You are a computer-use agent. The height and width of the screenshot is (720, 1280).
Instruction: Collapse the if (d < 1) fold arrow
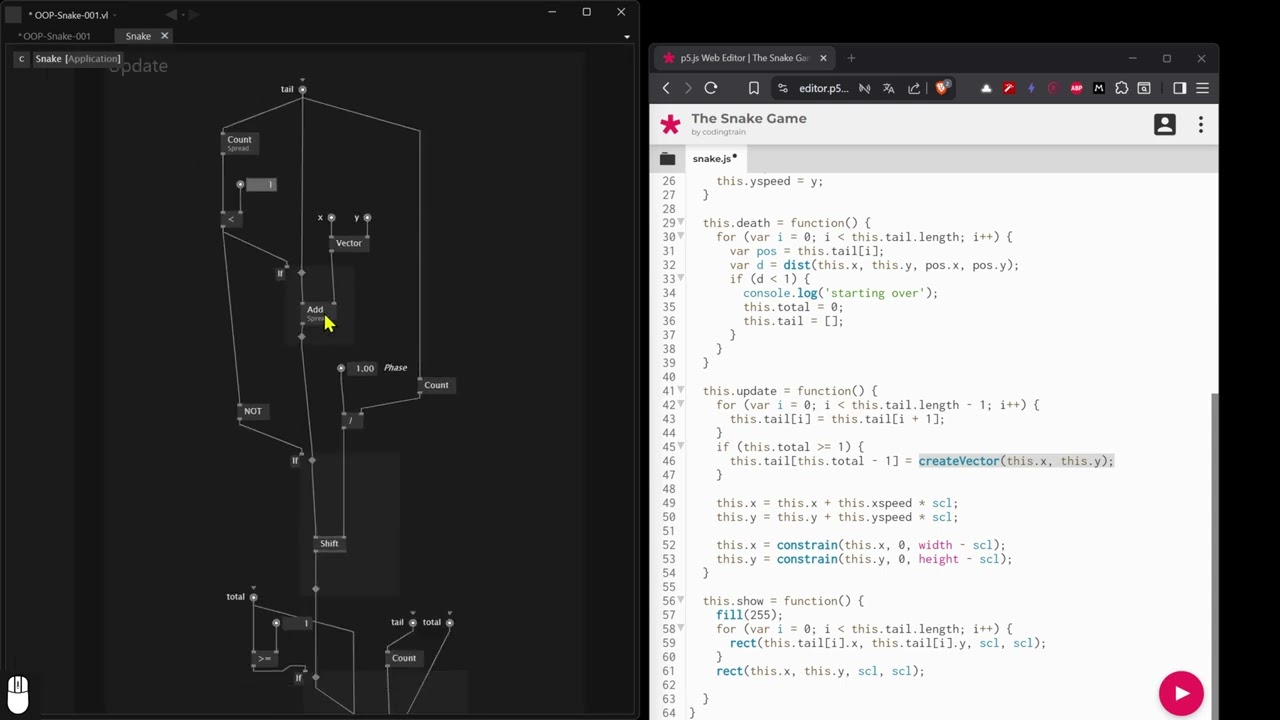pyautogui.click(x=682, y=278)
